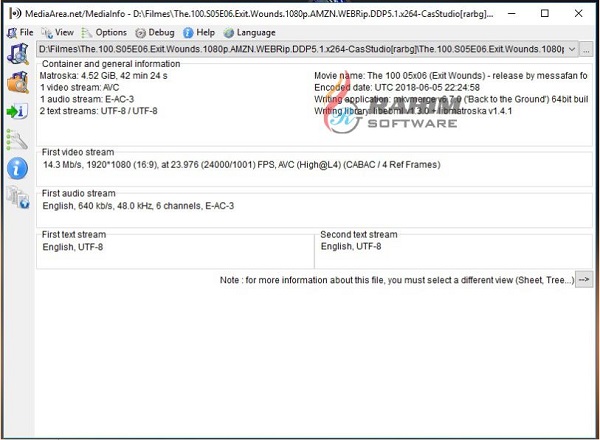Click the "Writing application: mkvmerge" line
The width and height of the screenshot is (600, 440).
(x=451, y=99)
